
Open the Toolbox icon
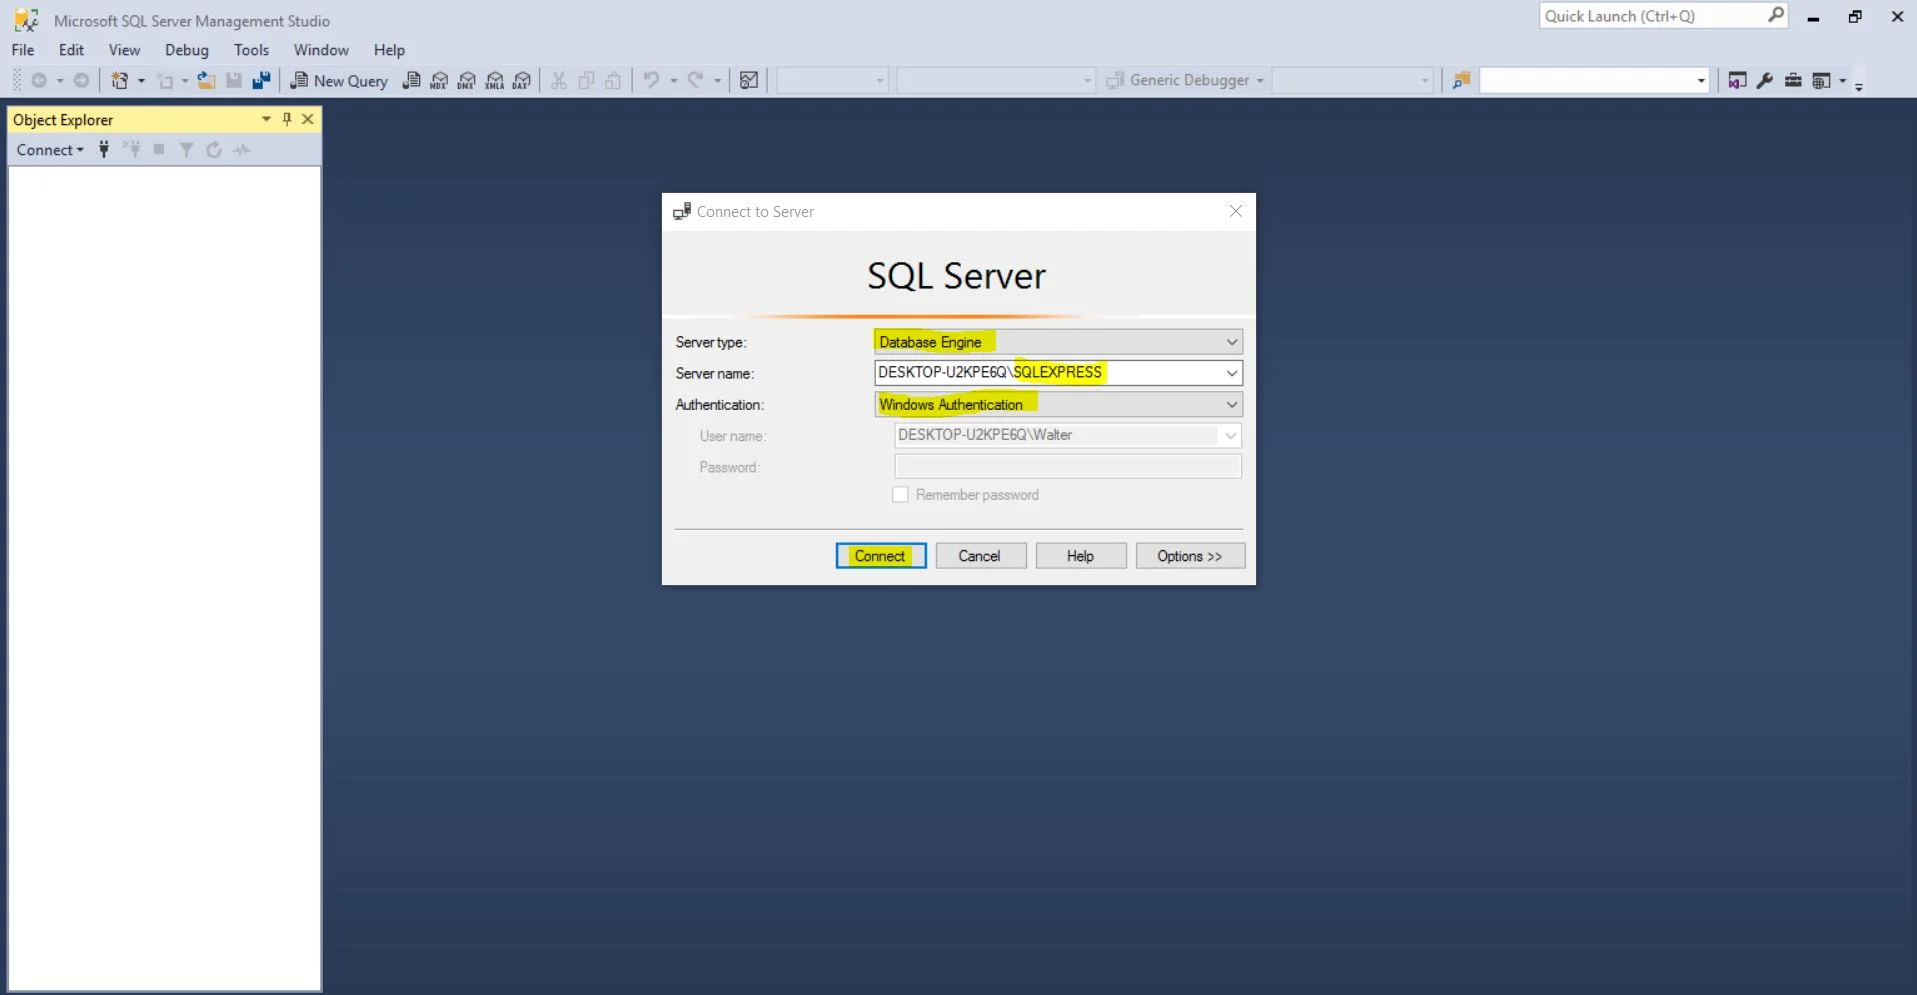point(1793,81)
